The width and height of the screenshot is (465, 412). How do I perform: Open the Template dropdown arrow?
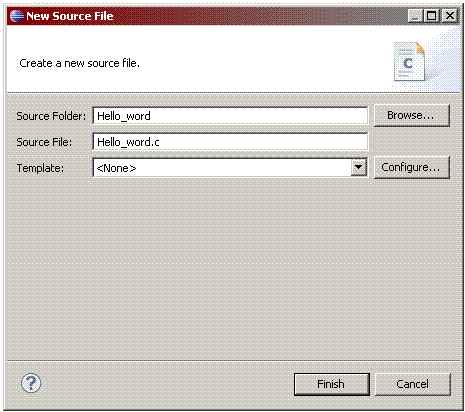click(x=359, y=167)
